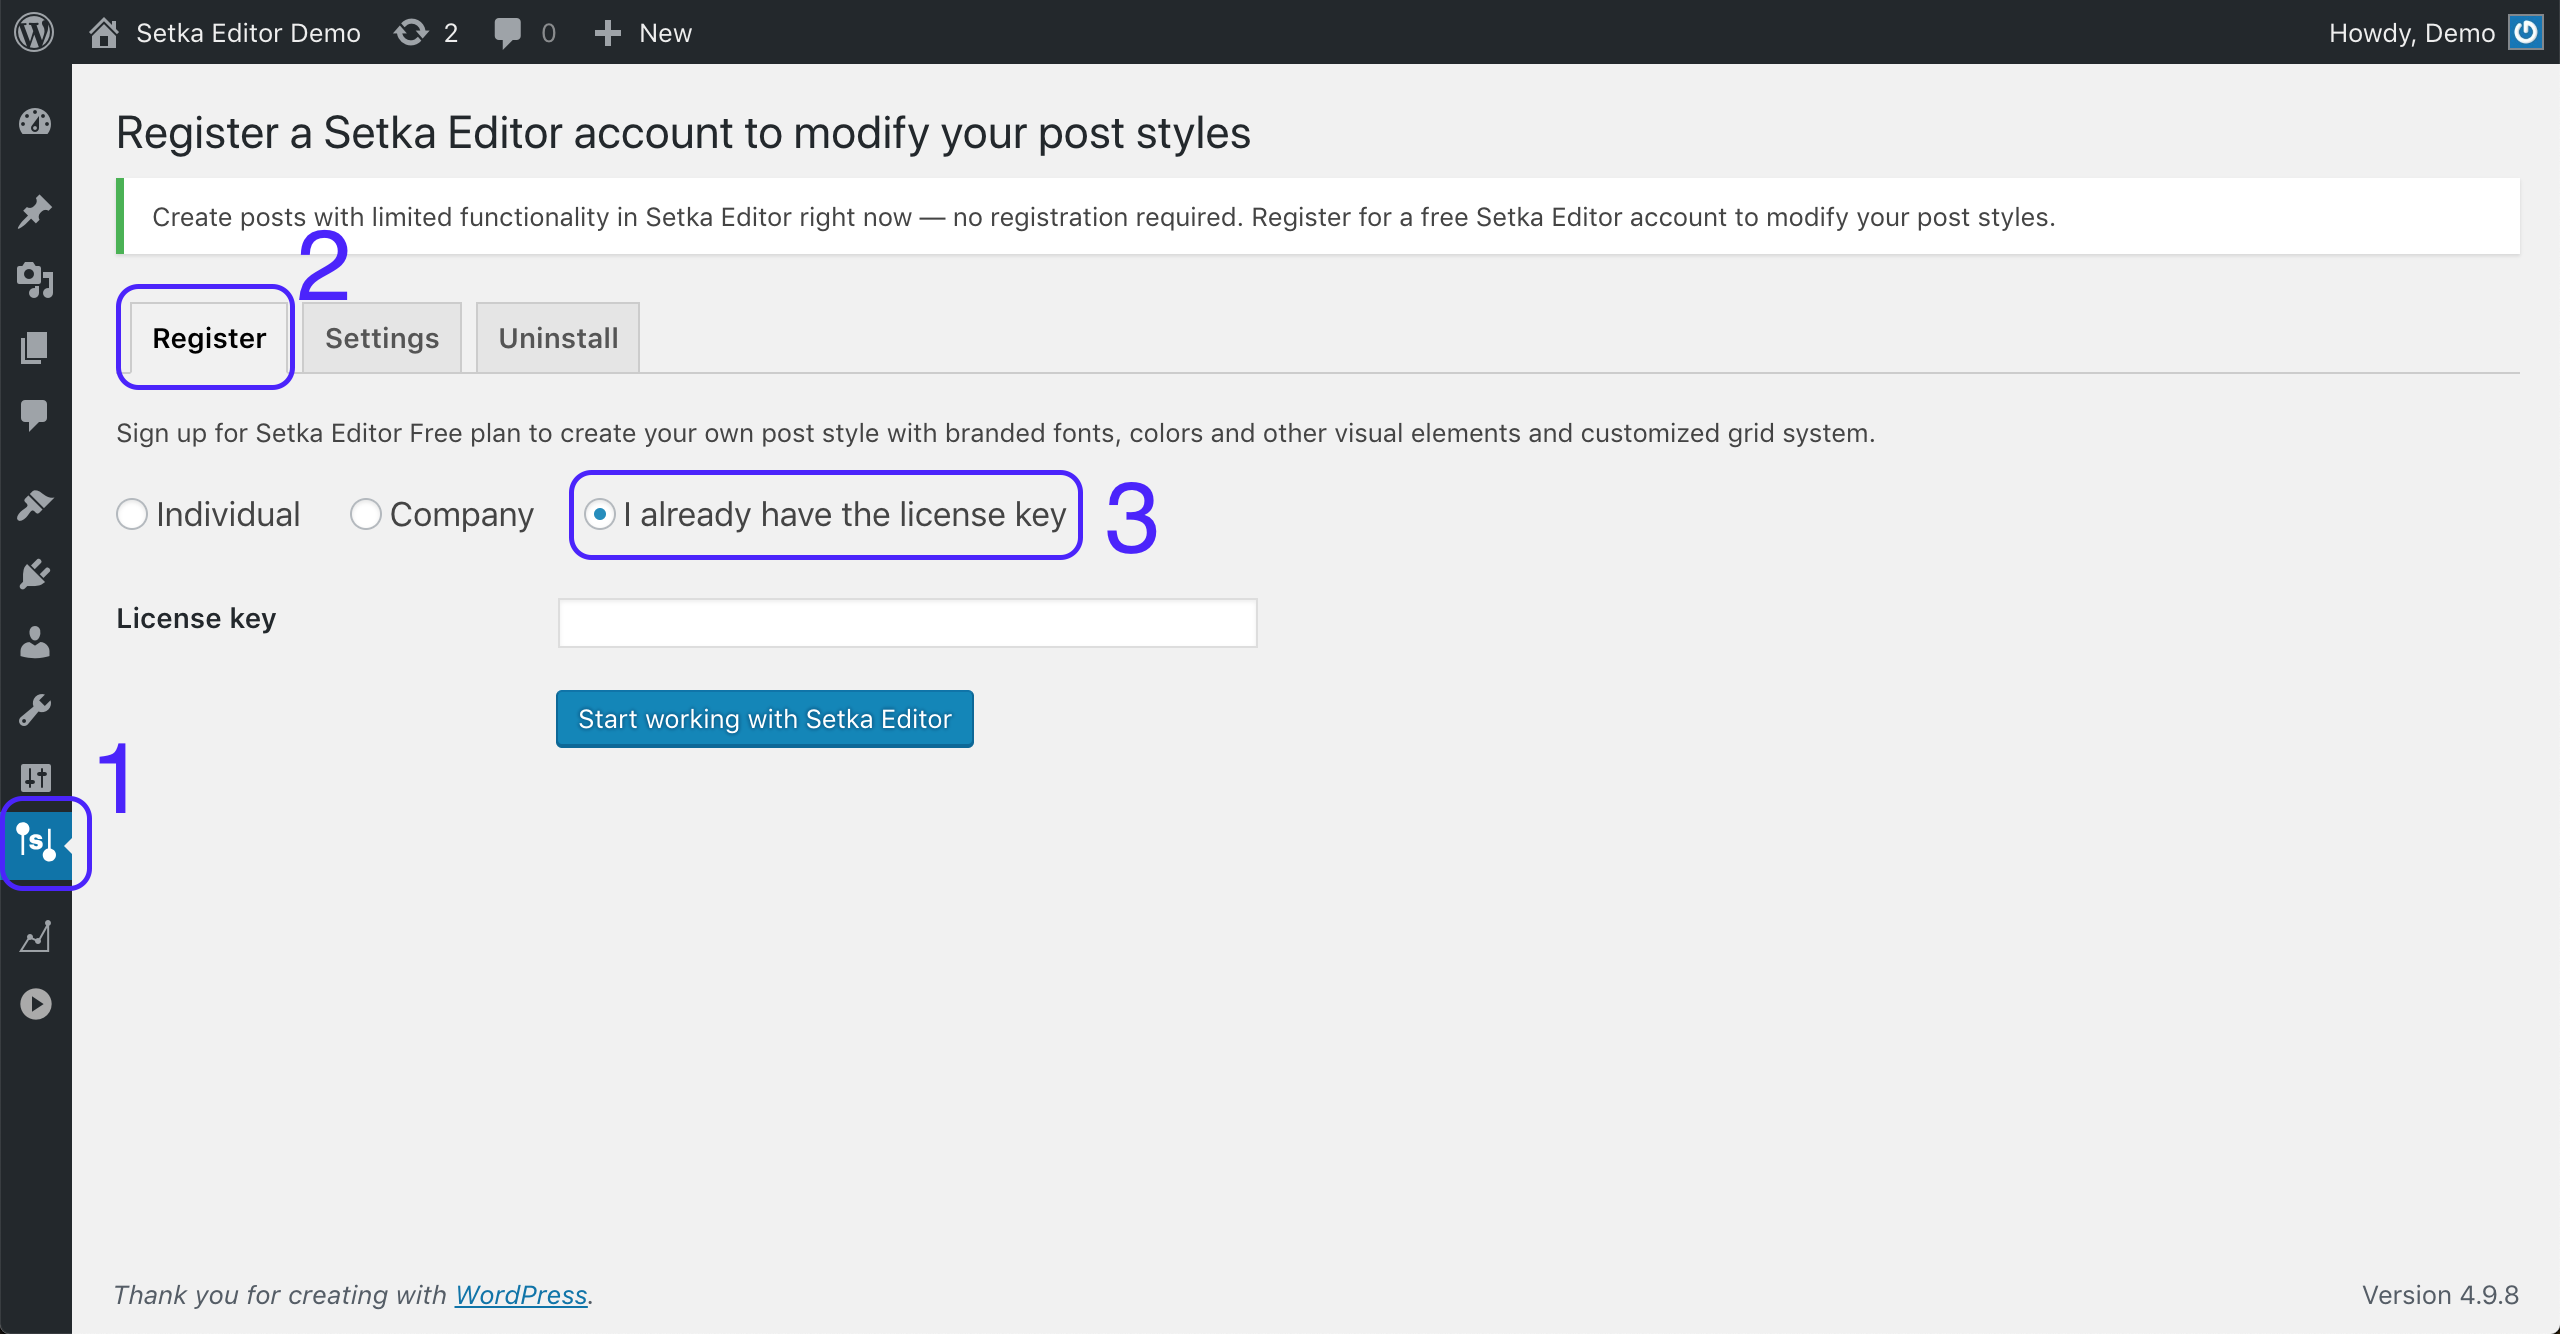Click the Register a Setka Editor account heading
2560x1334 pixels.
click(x=683, y=133)
